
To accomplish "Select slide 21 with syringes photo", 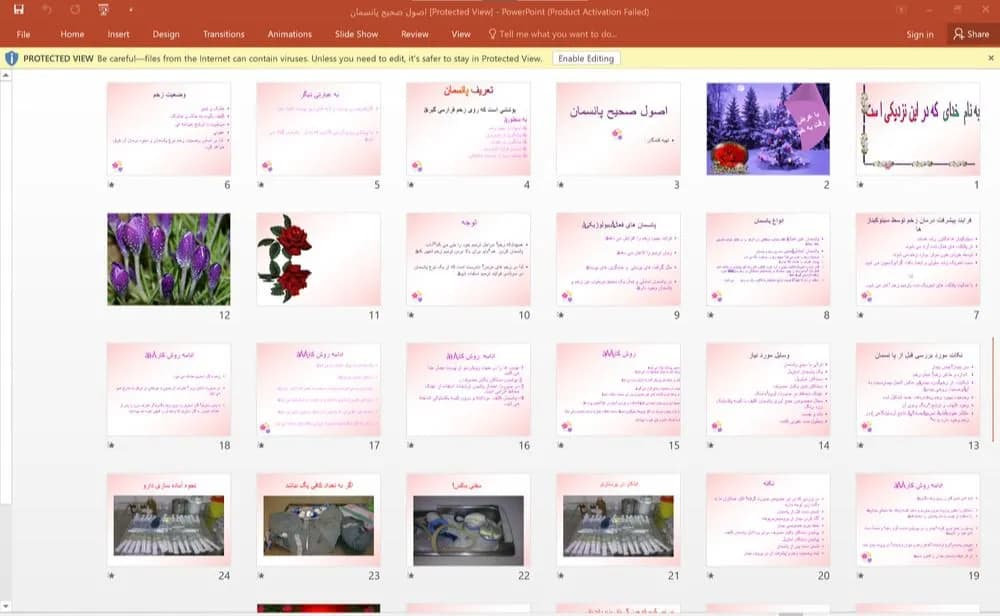I will point(618,520).
